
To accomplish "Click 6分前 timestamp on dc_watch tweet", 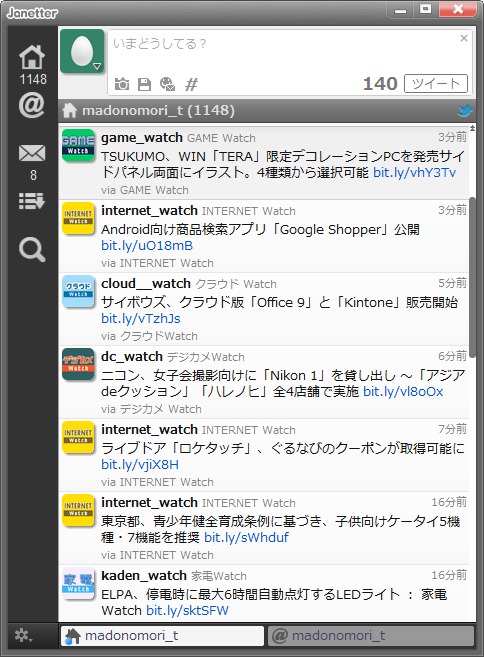I will (x=452, y=356).
